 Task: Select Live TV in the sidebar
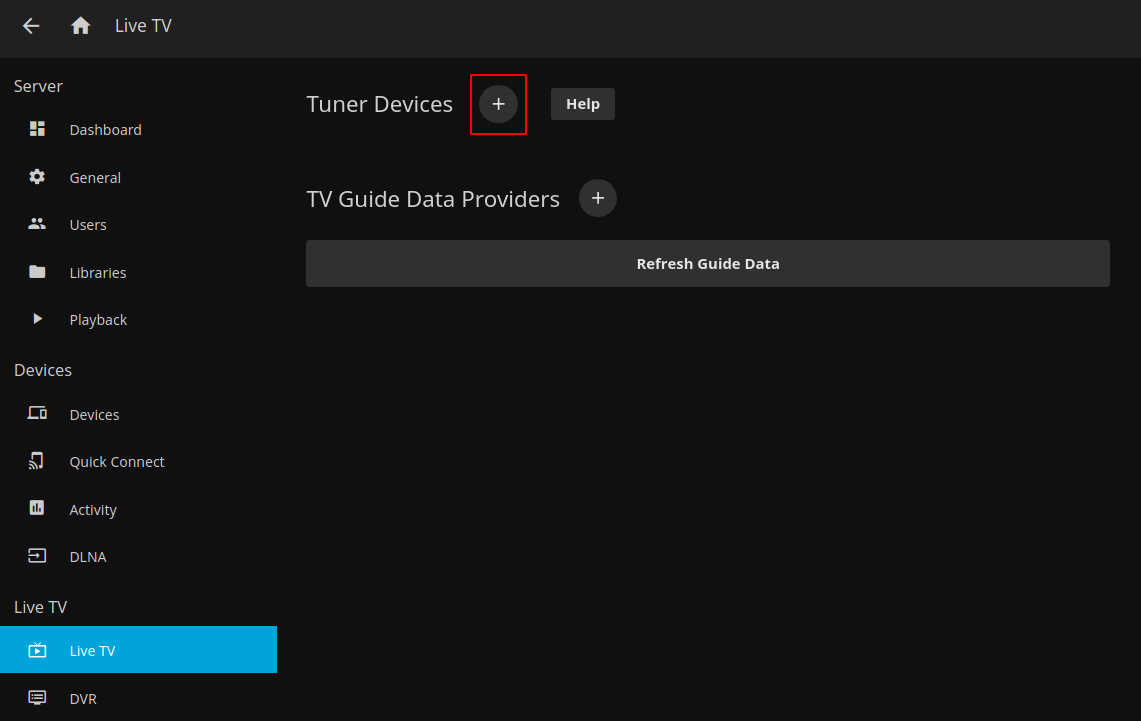(x=92, y=650)
